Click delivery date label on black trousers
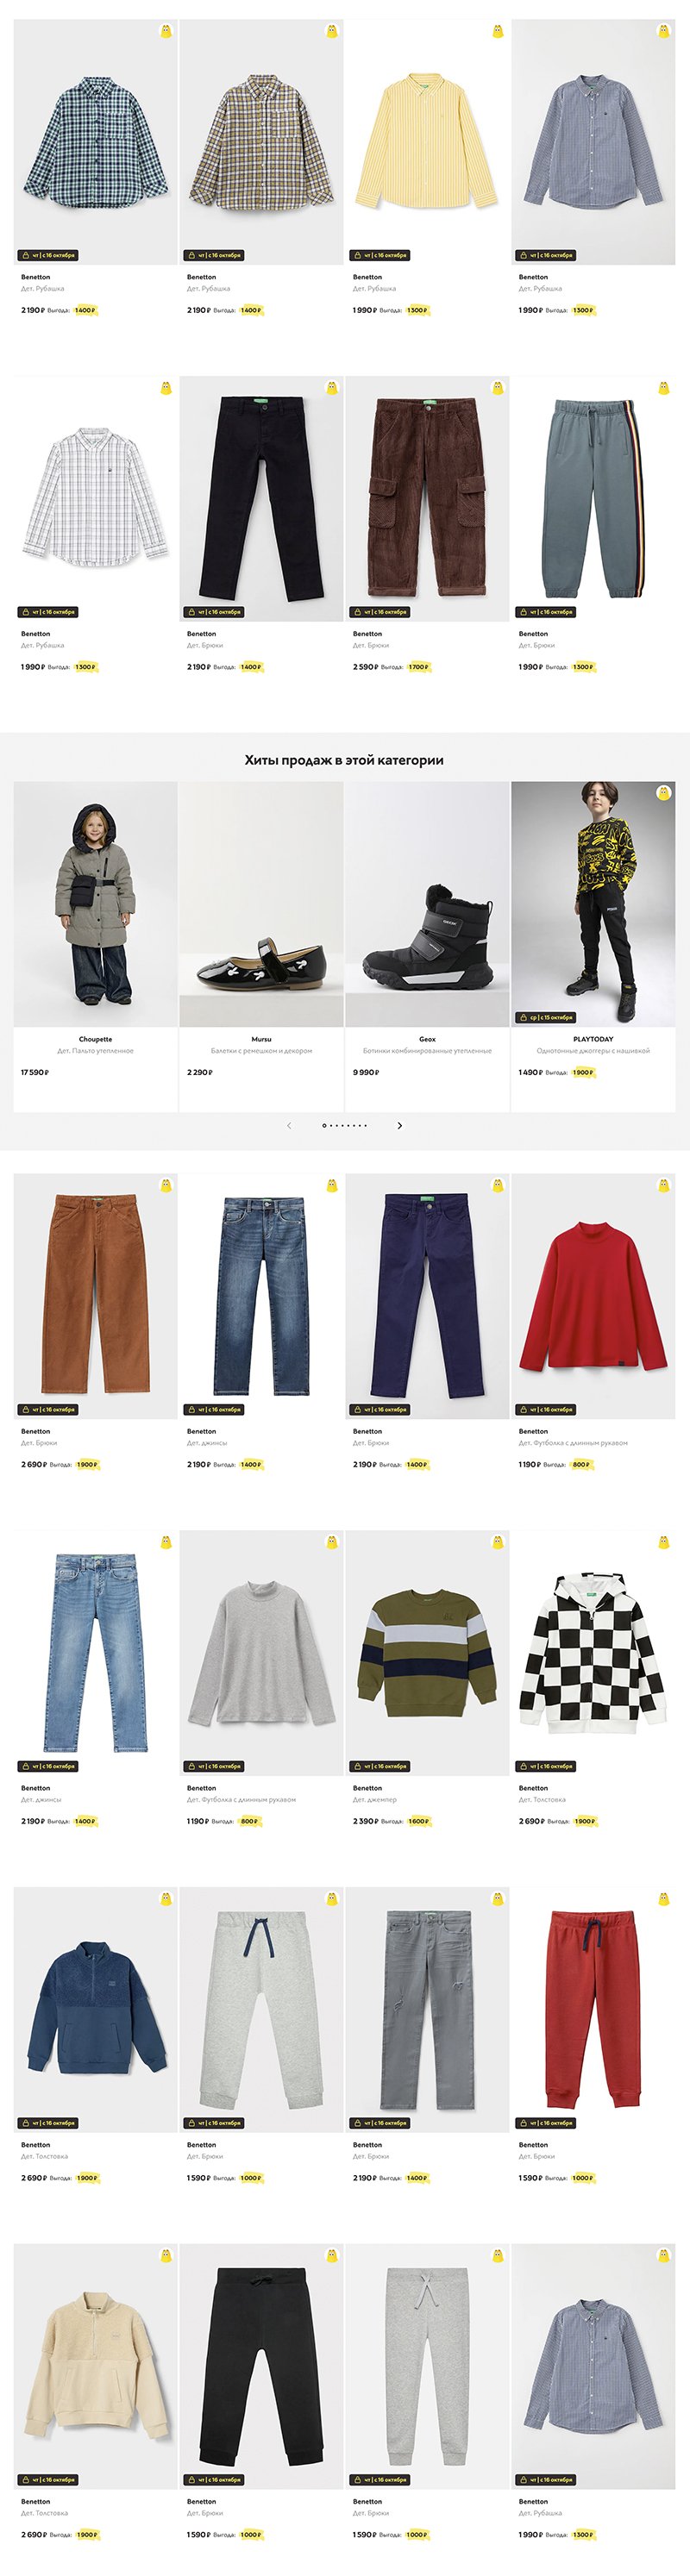 [214, 612]
